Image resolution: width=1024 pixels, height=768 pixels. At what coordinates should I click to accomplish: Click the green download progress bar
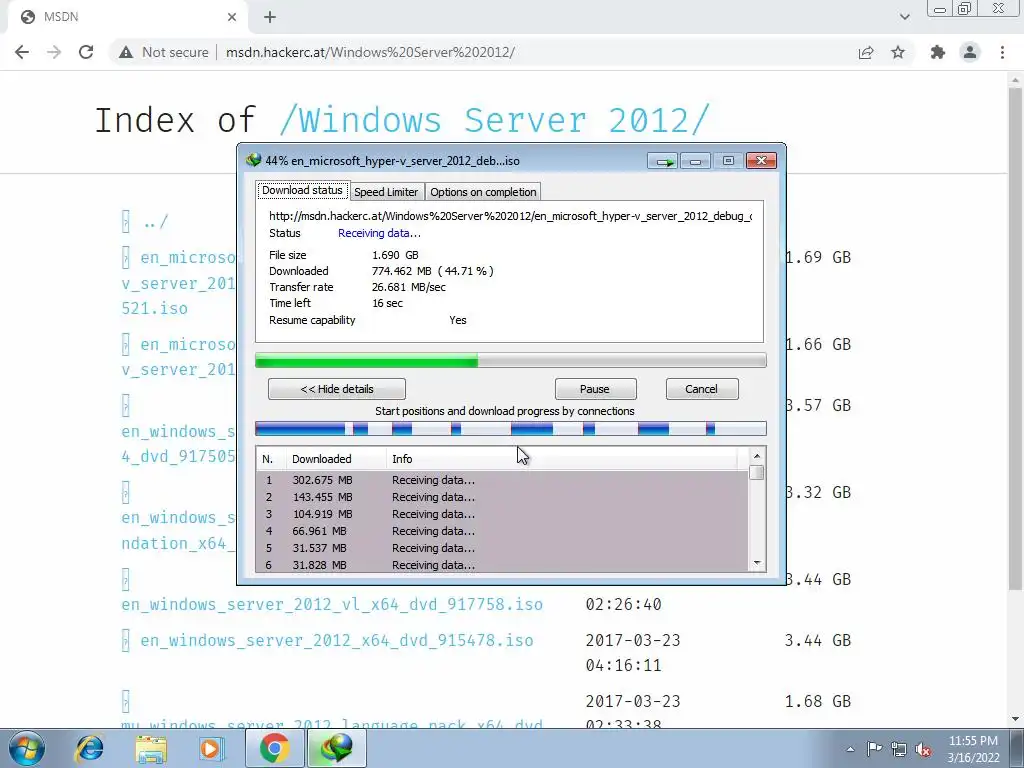pyautogui.click(x=511, y=360)
